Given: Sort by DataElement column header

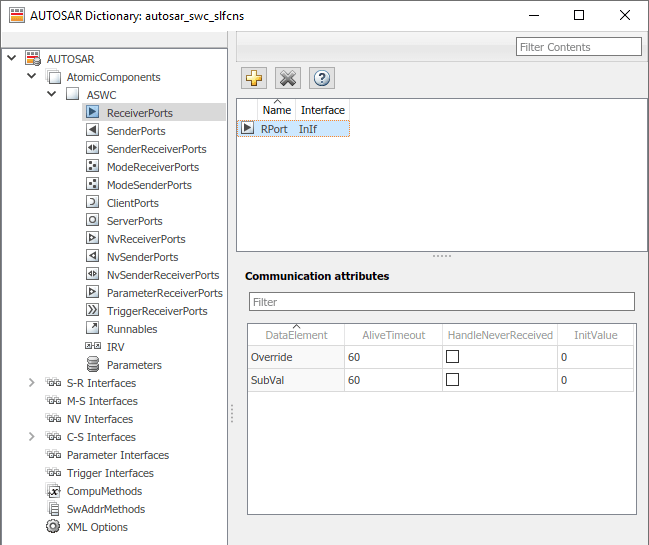Looking at the screenshot, I should 296,335.
